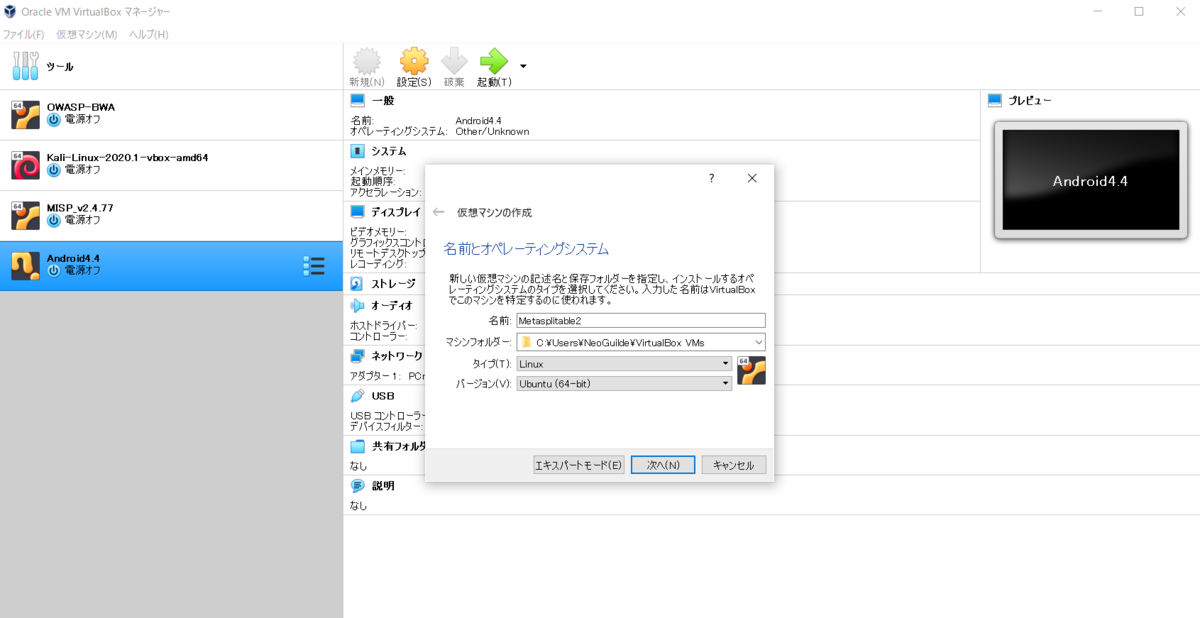
Task: Click the Shared Folders (共有フォルダー) icon
Action: point(358,446)
